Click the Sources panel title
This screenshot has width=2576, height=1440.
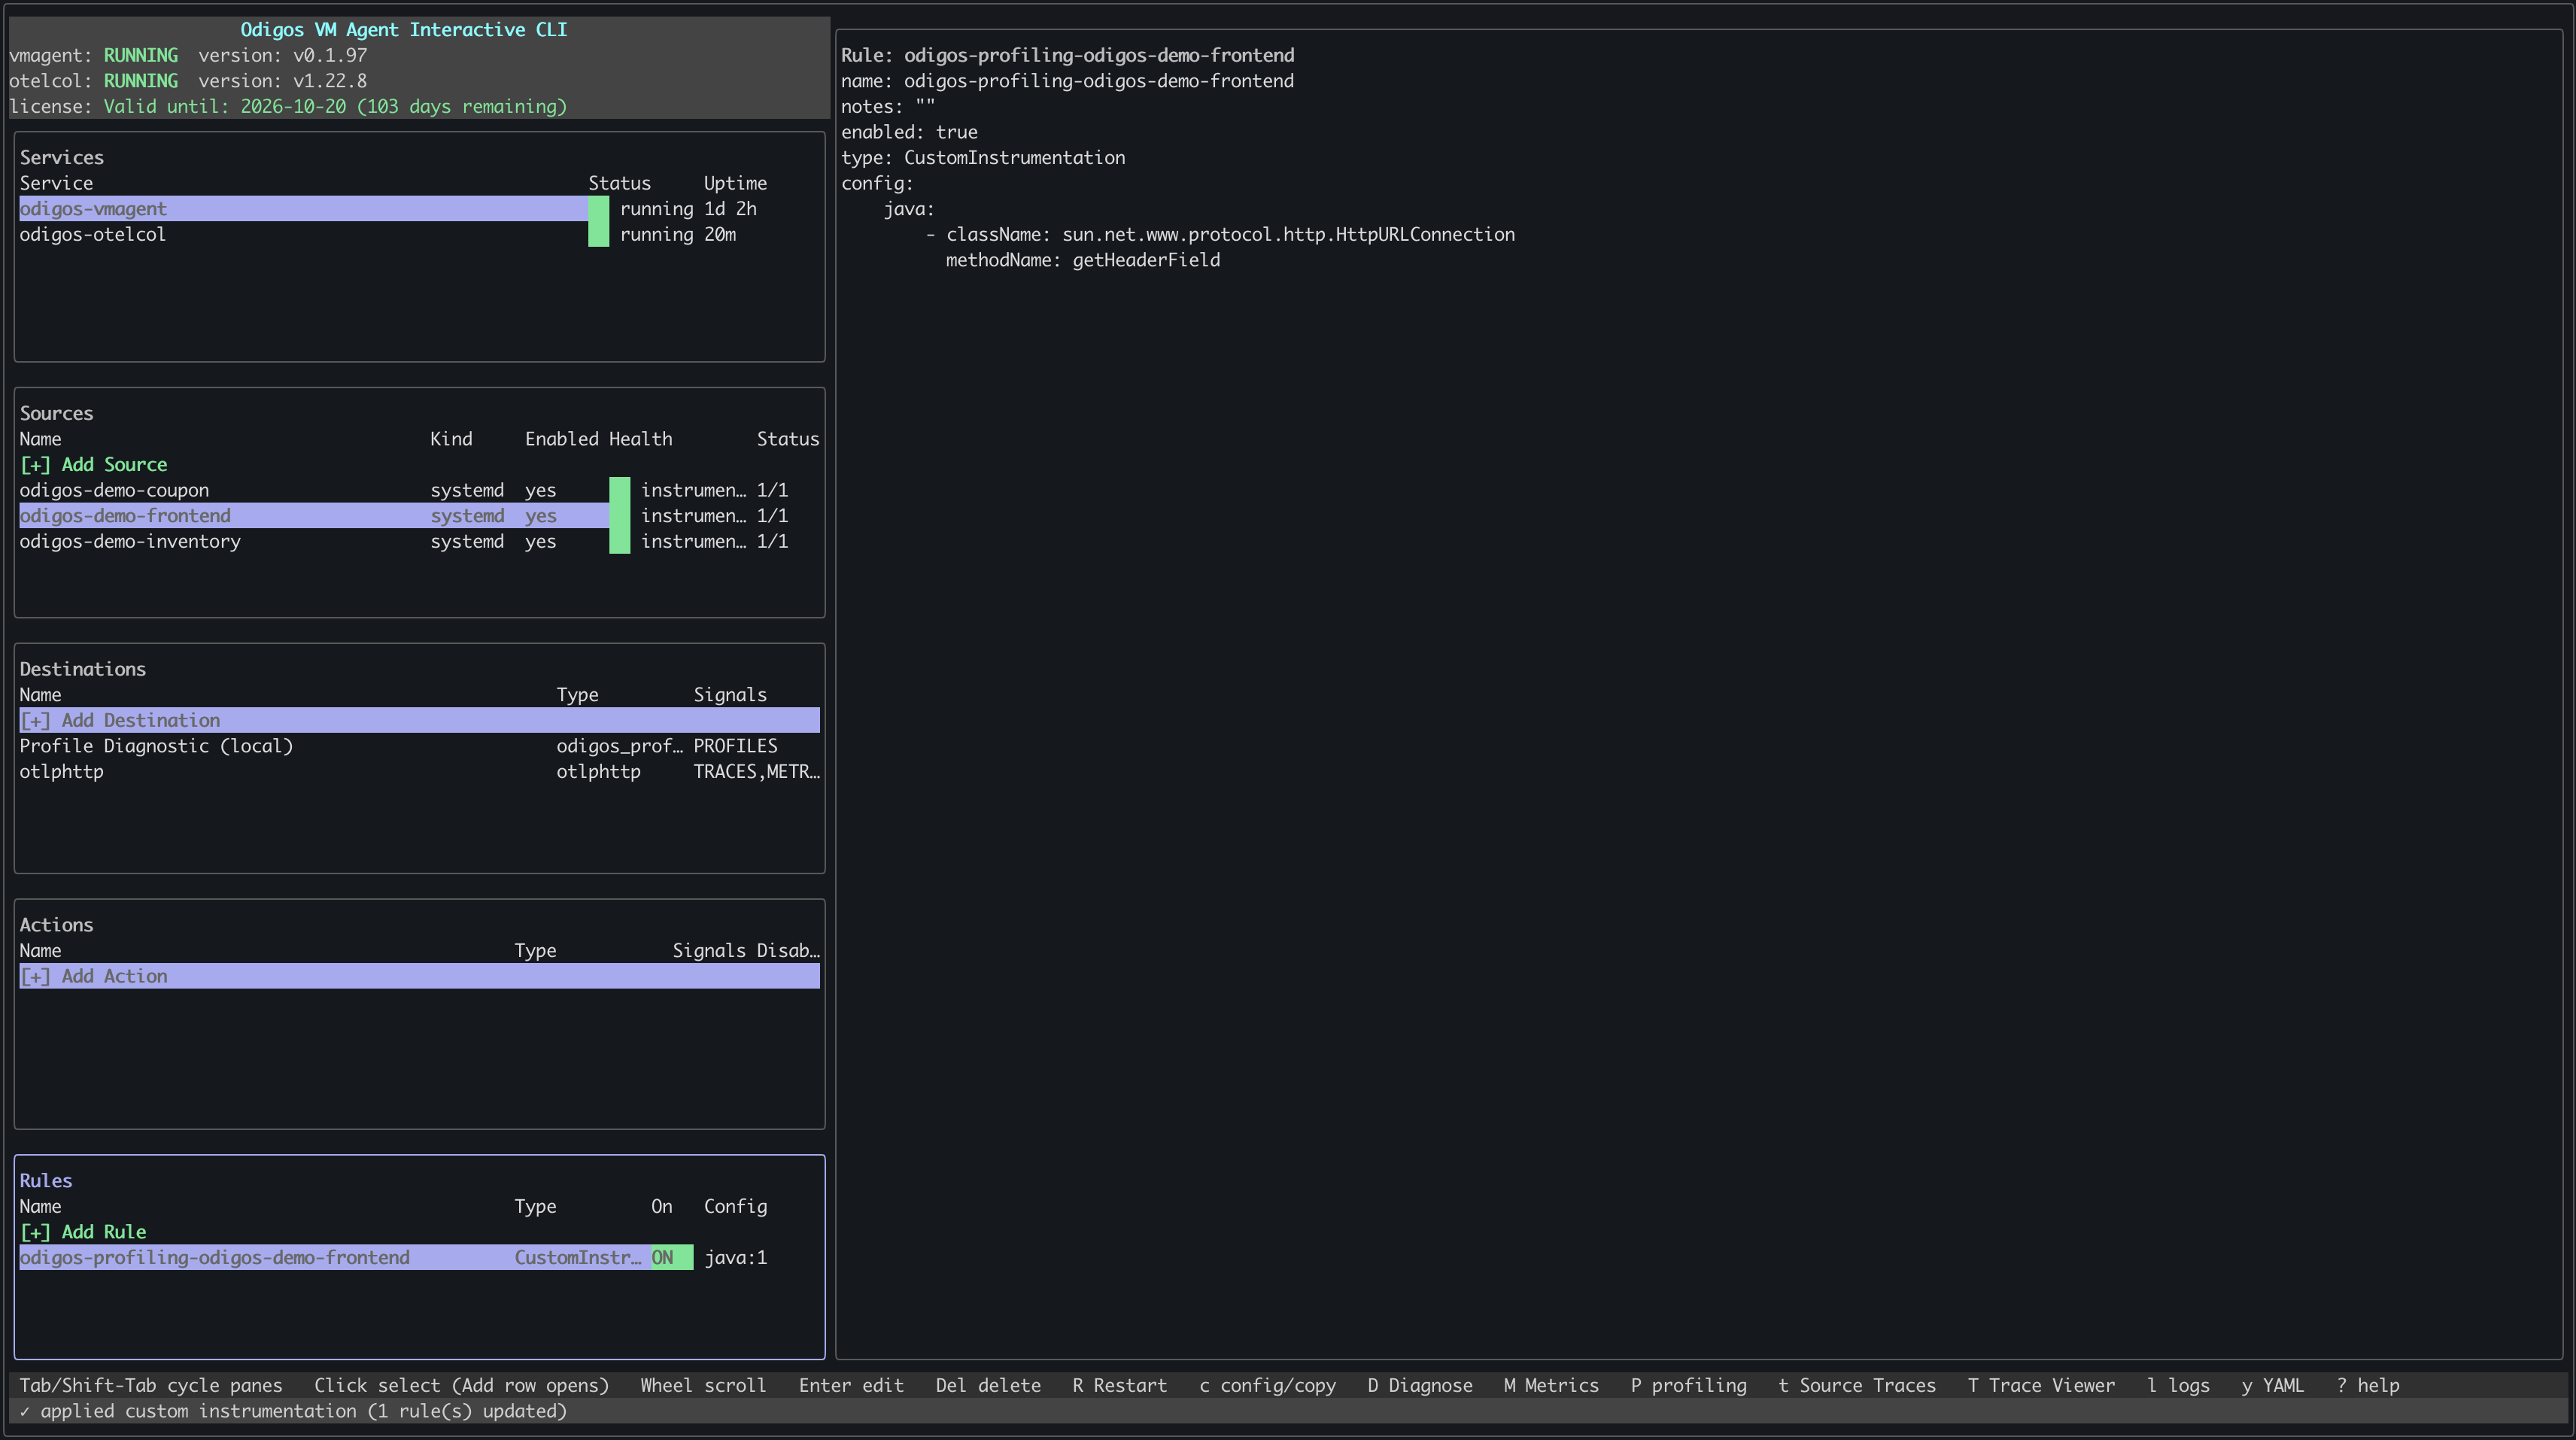click(56, 414)
